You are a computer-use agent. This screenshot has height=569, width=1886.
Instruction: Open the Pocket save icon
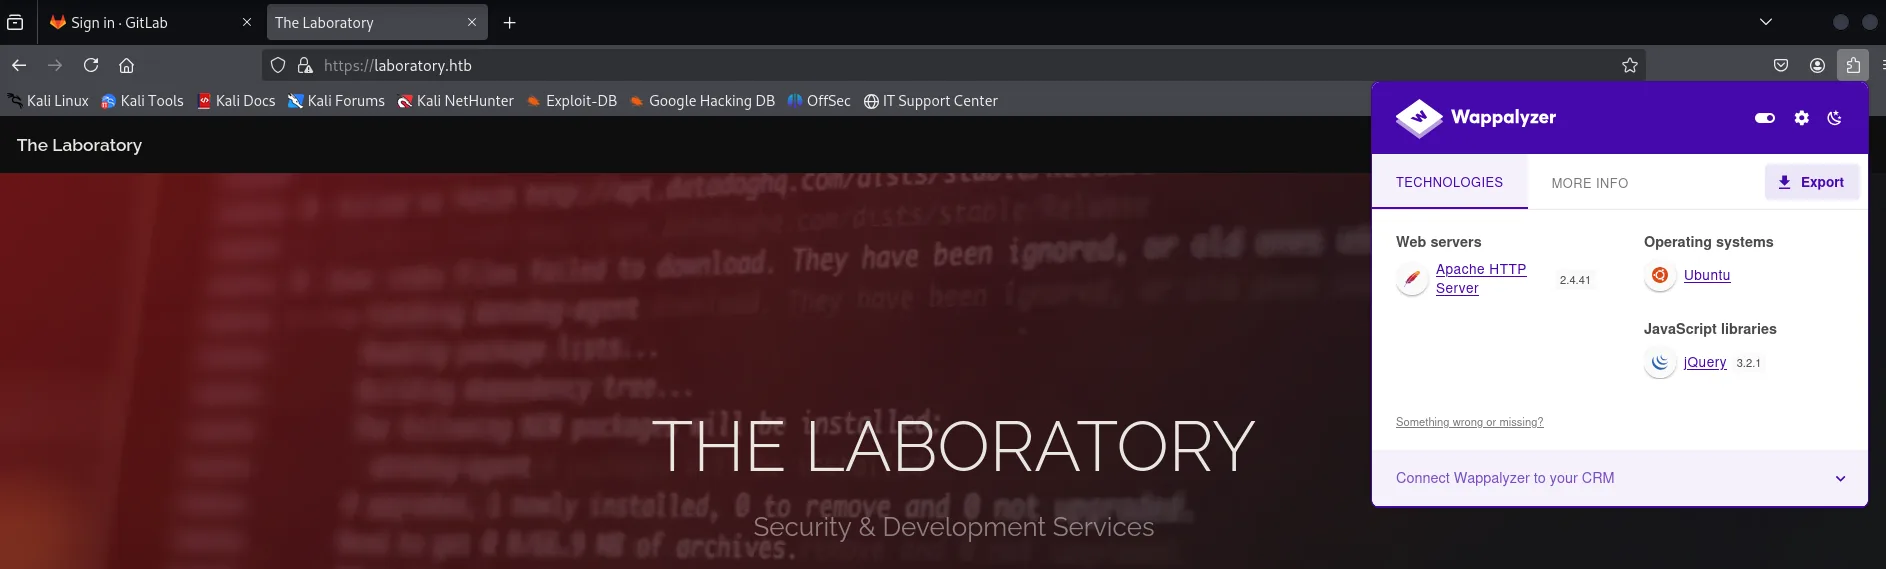tap(1781, 65)
